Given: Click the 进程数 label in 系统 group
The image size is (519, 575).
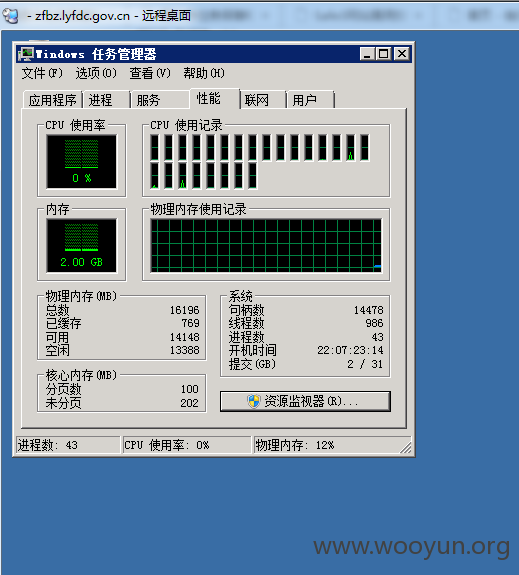Looking at the screenshot, I should [246, 337].
